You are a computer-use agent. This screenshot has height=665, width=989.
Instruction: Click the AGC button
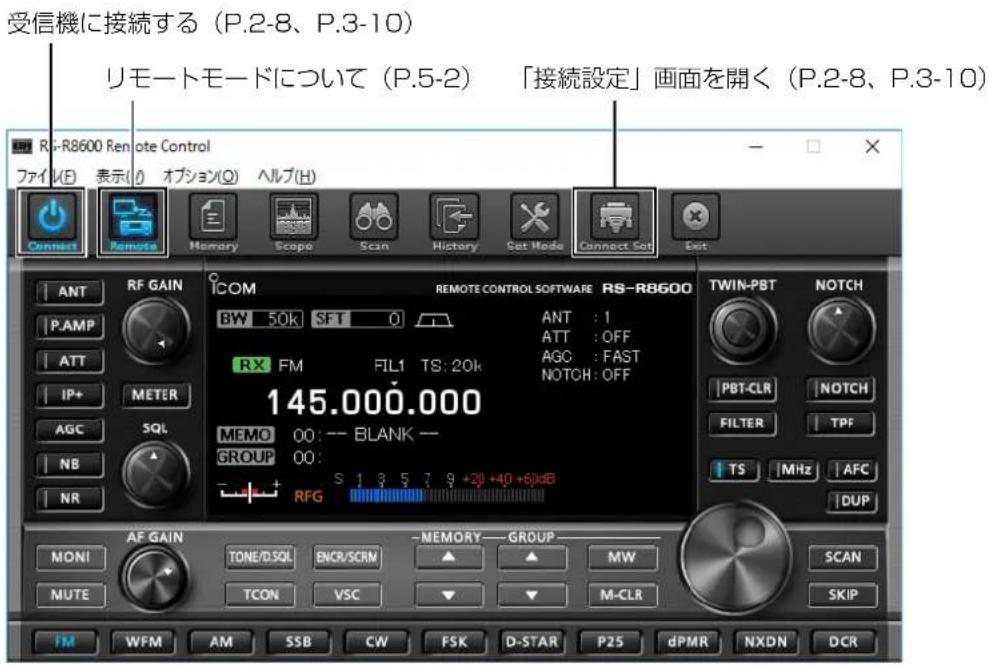pos(69,430)
